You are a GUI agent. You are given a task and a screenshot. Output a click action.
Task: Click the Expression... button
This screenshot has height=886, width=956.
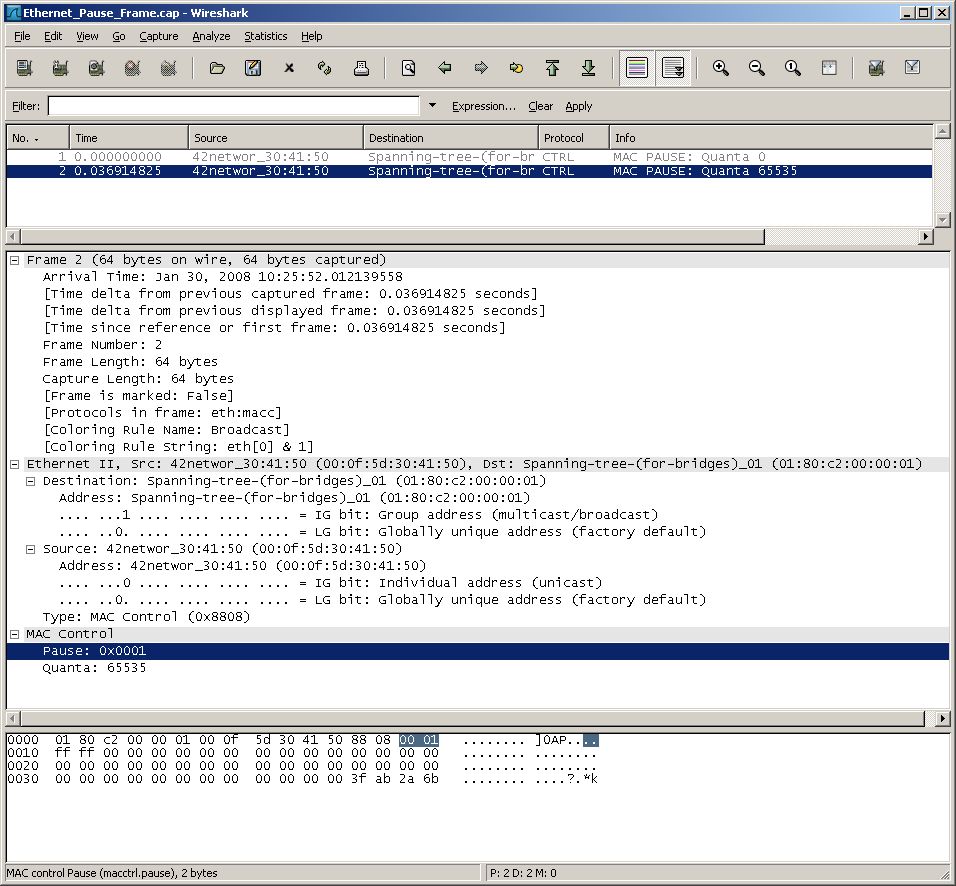(483, 106)
